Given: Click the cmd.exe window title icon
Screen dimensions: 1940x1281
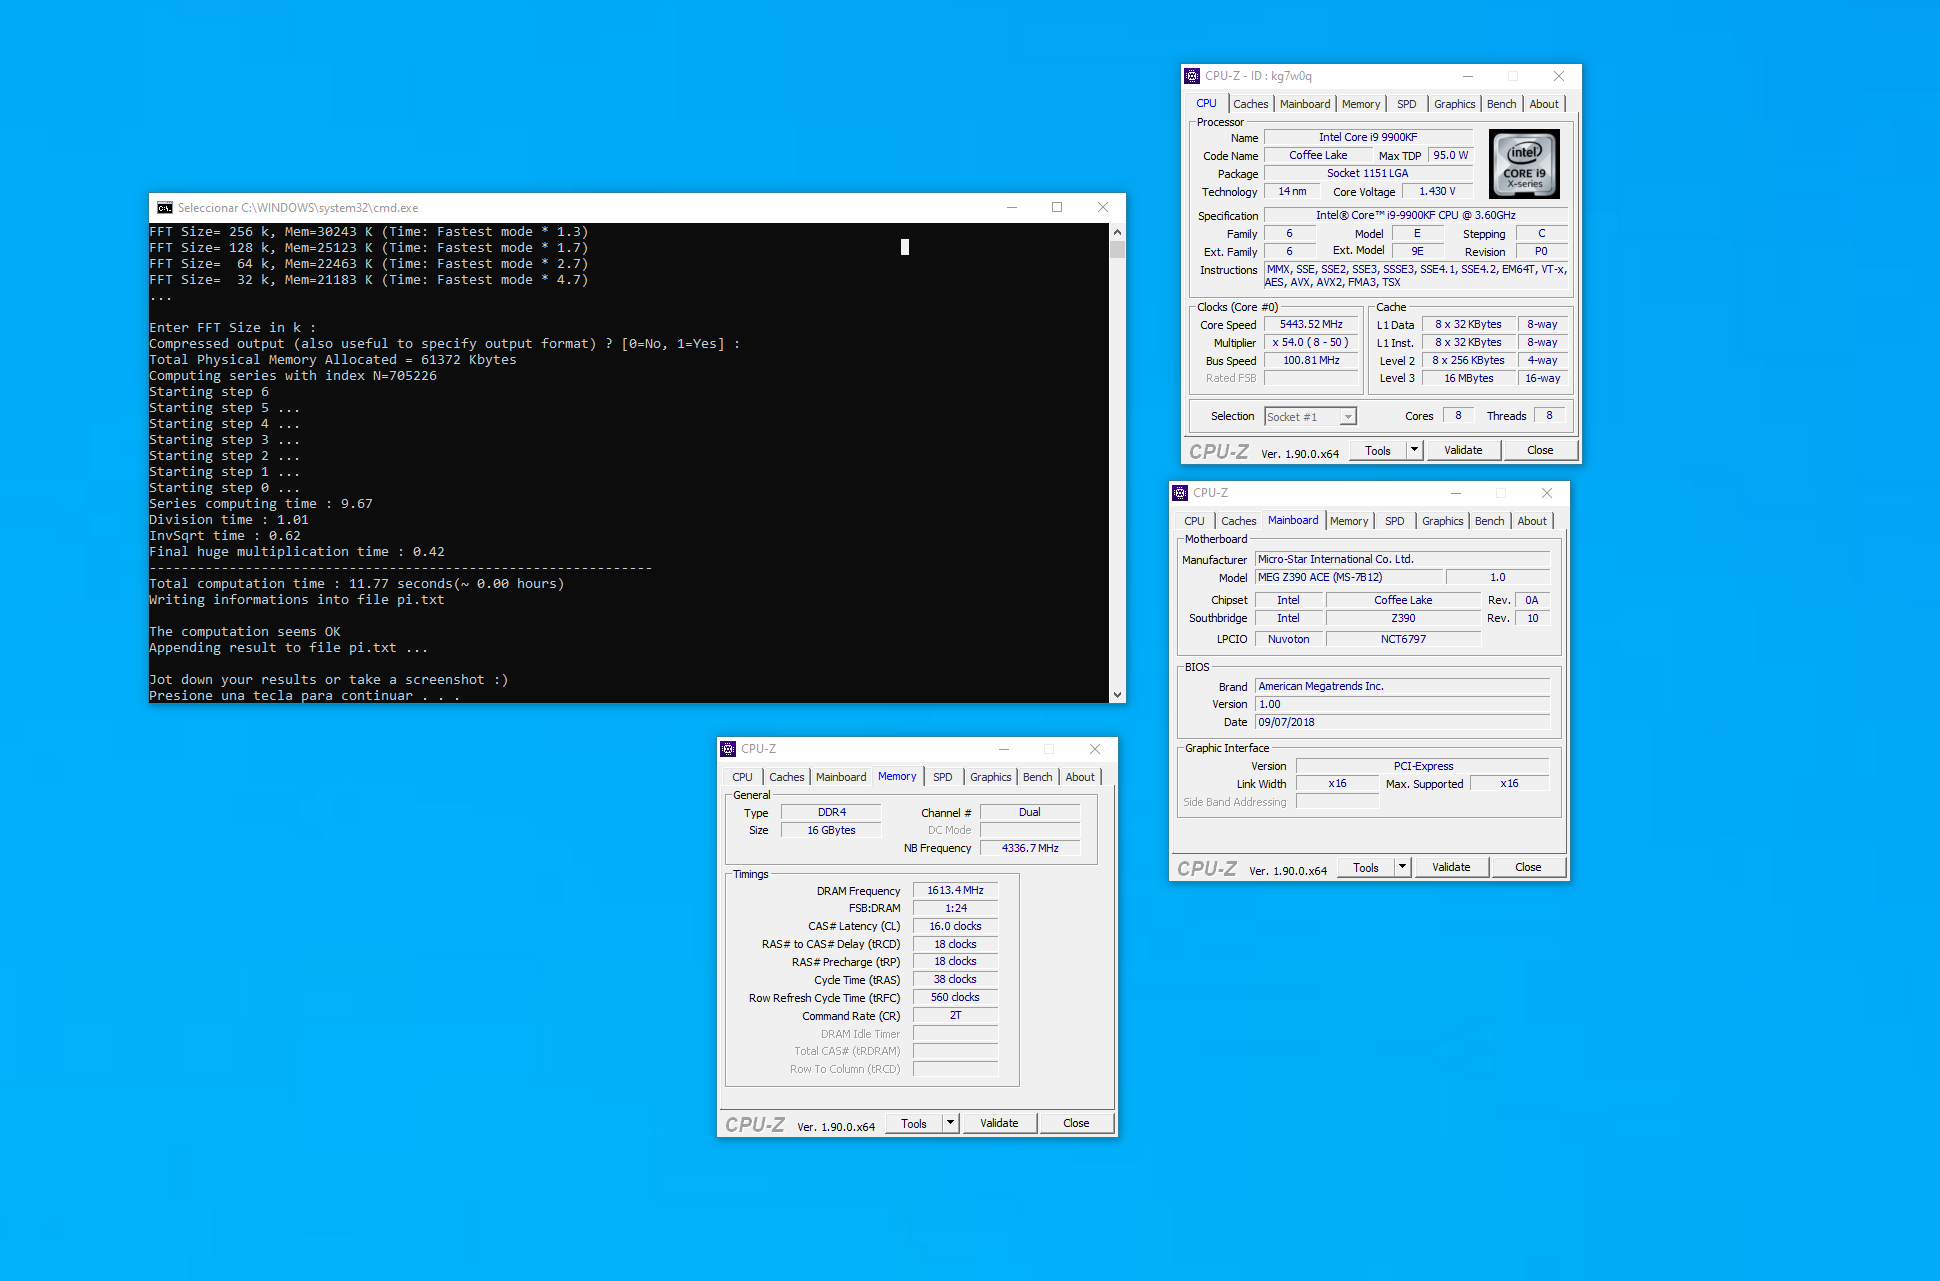Looking at the screenshot, I should [x=165, y=208].
